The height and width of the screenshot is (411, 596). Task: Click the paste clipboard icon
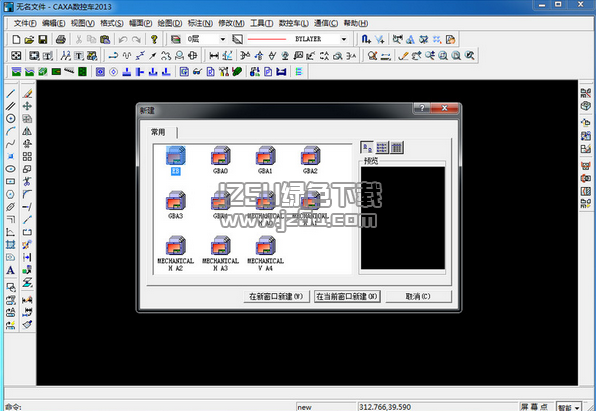(105, 39)
